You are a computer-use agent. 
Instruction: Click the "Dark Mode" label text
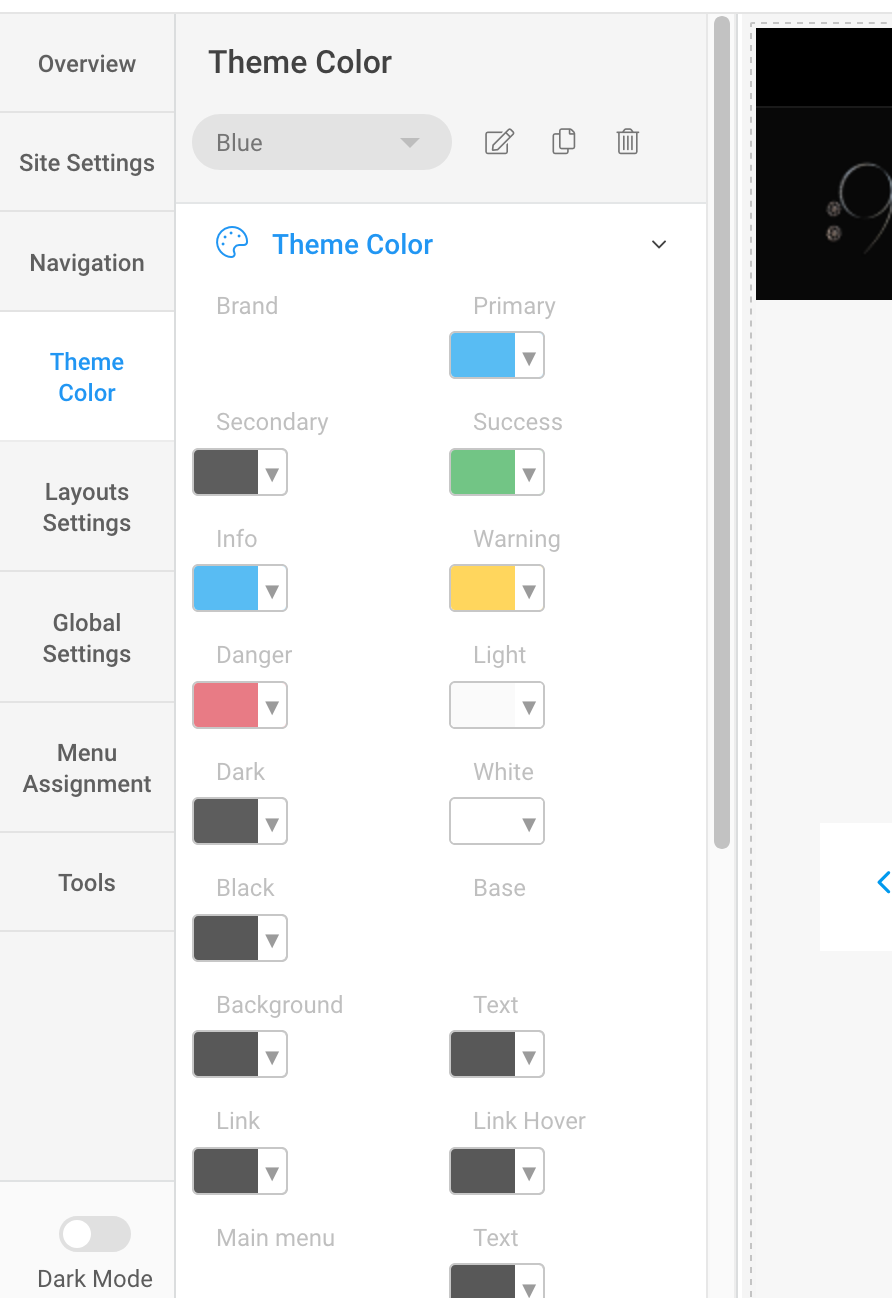(95, 1279)
